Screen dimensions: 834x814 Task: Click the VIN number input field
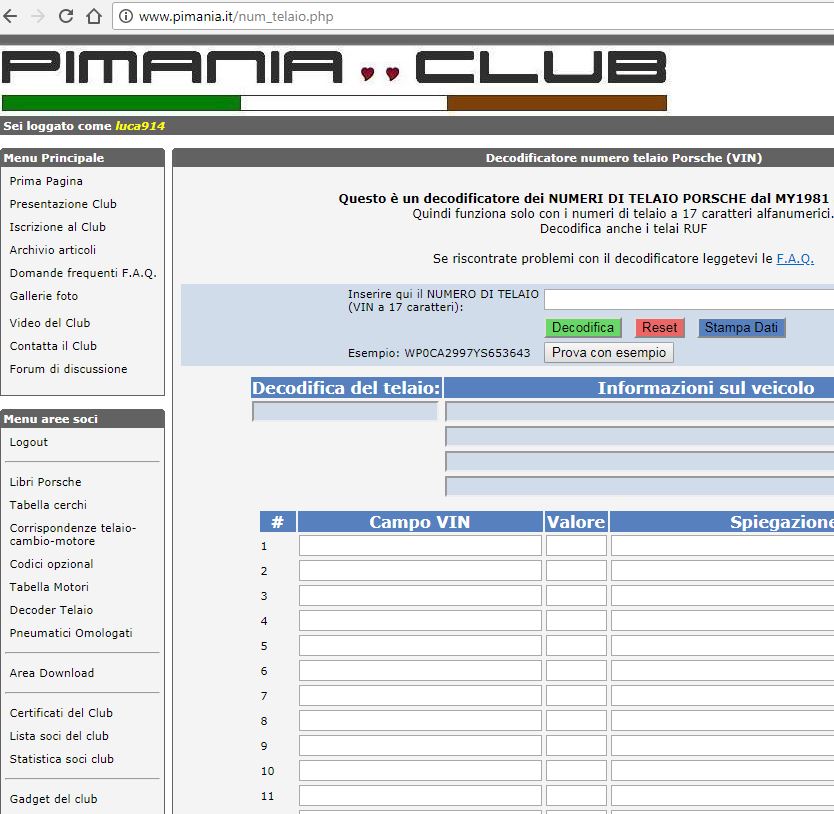coord(689,300)
